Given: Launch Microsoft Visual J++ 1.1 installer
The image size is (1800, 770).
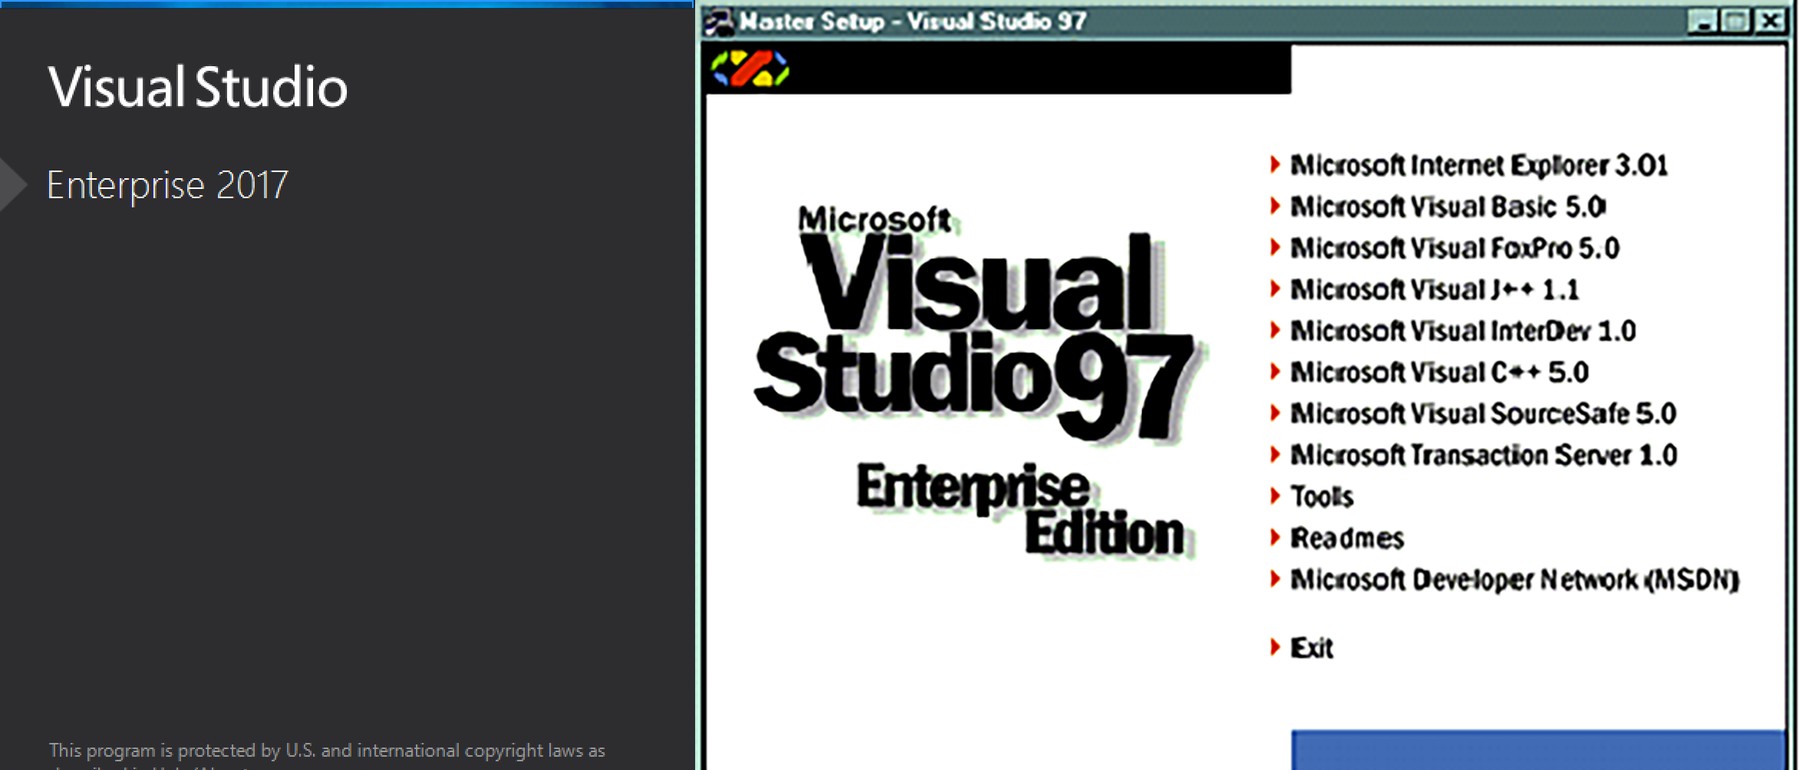Looking at the screenshot, I should point(1434,290).
